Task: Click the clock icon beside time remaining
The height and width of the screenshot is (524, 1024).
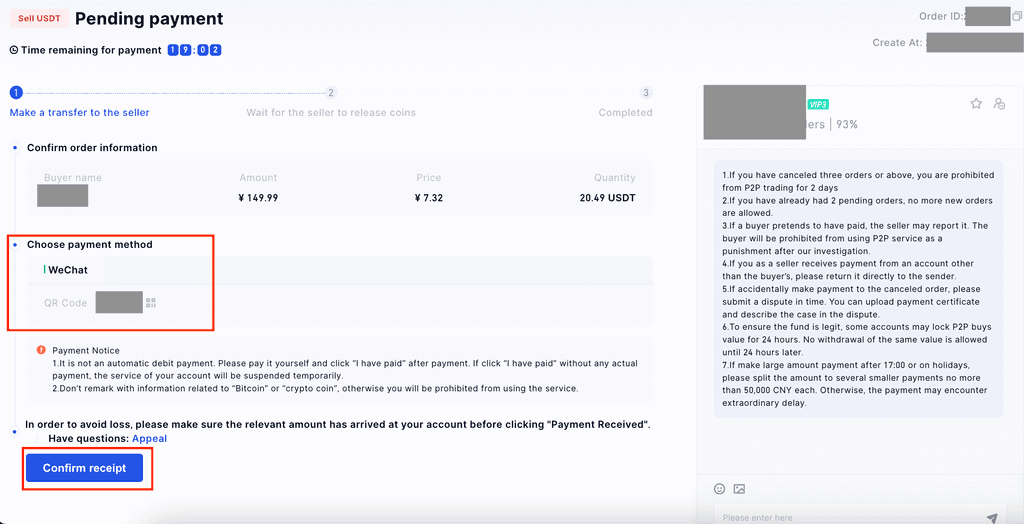Action: 14,50
